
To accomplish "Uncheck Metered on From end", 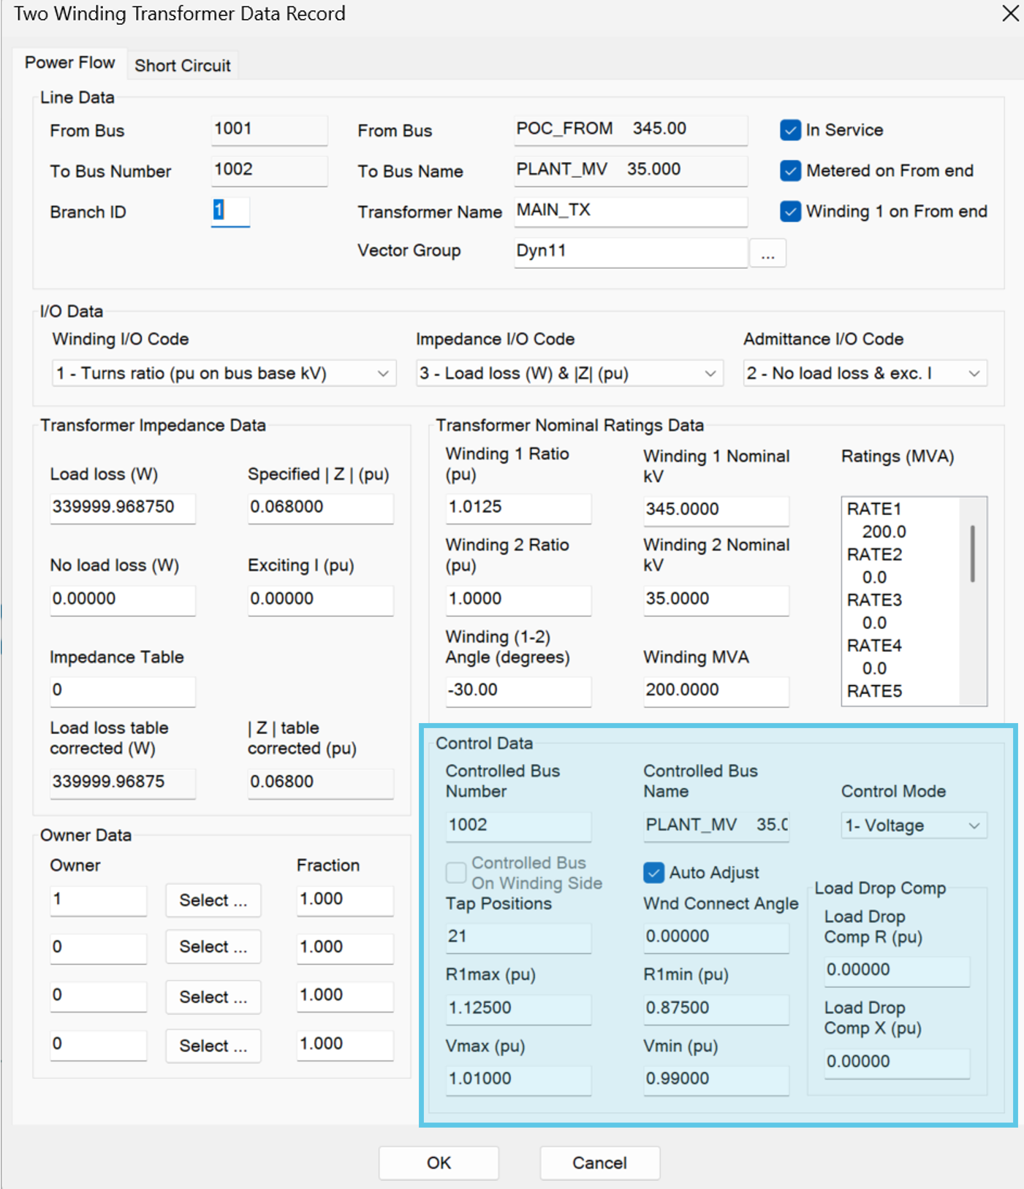I will pyautogui.click(x=790, y=171).
